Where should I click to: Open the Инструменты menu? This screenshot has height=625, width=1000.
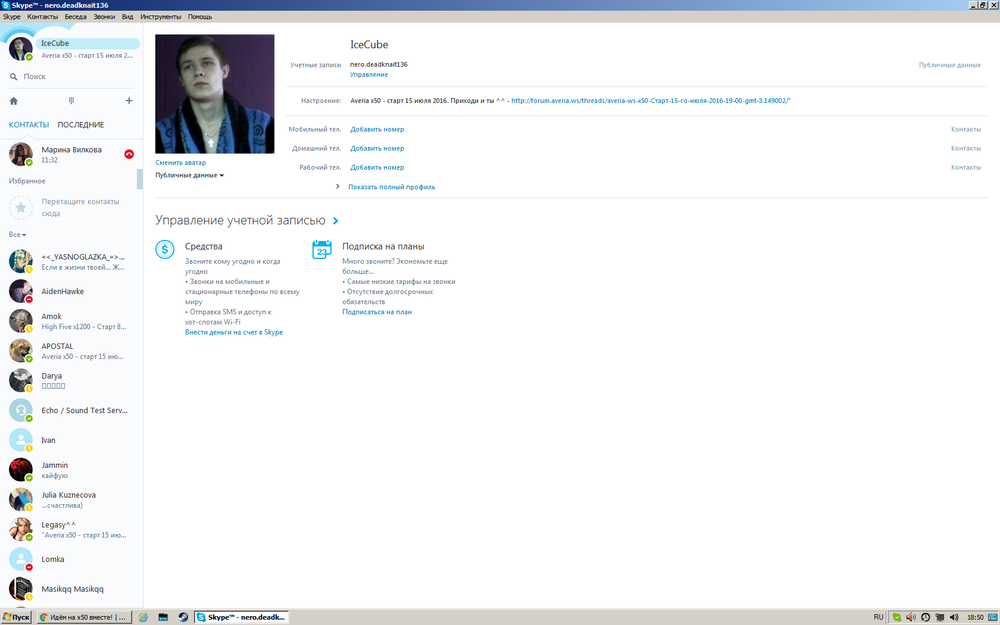point(161,17)
